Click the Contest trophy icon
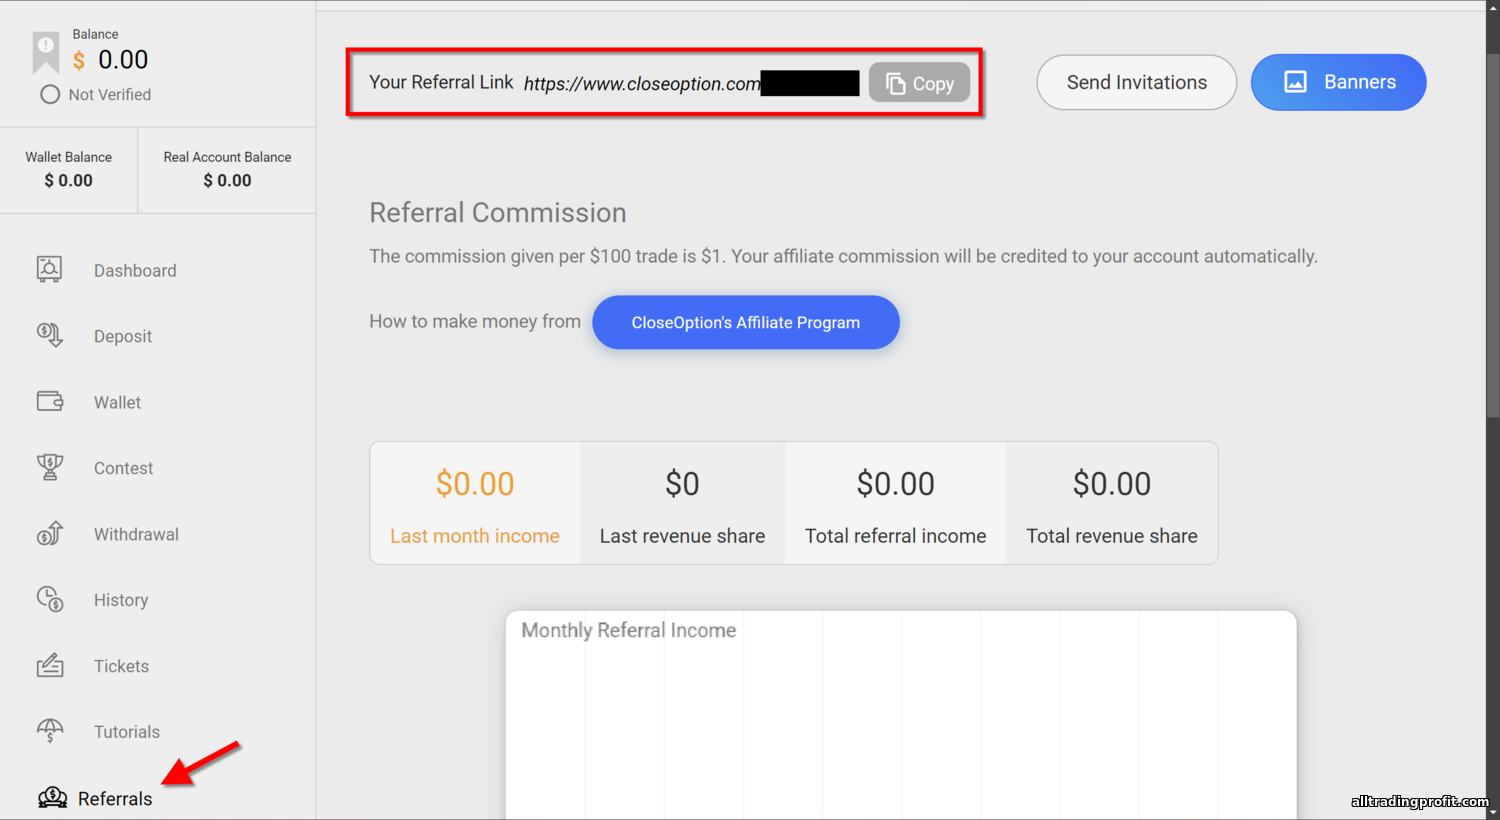 pyautogui.click(x=49, y=467)
